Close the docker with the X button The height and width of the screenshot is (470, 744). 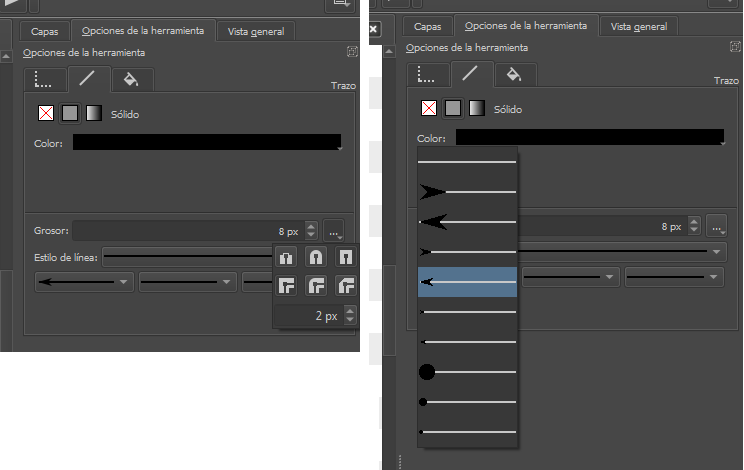pyautogui.click(x=373, y=29)
